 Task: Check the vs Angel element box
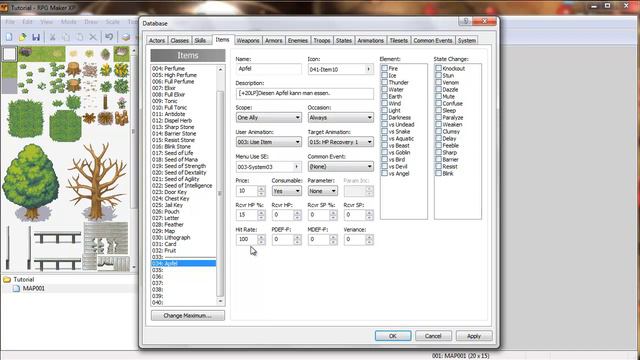pyautogui.click(x=384, y=173)
